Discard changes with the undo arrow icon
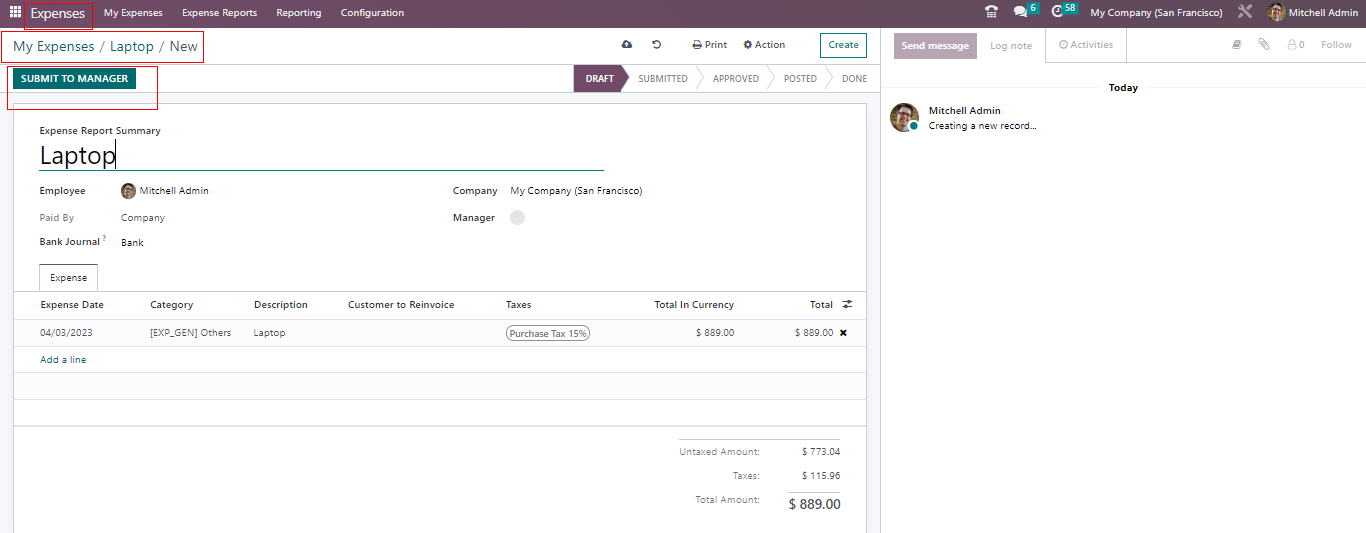Screen dimensions: 1366x533 tap(657, 45)
